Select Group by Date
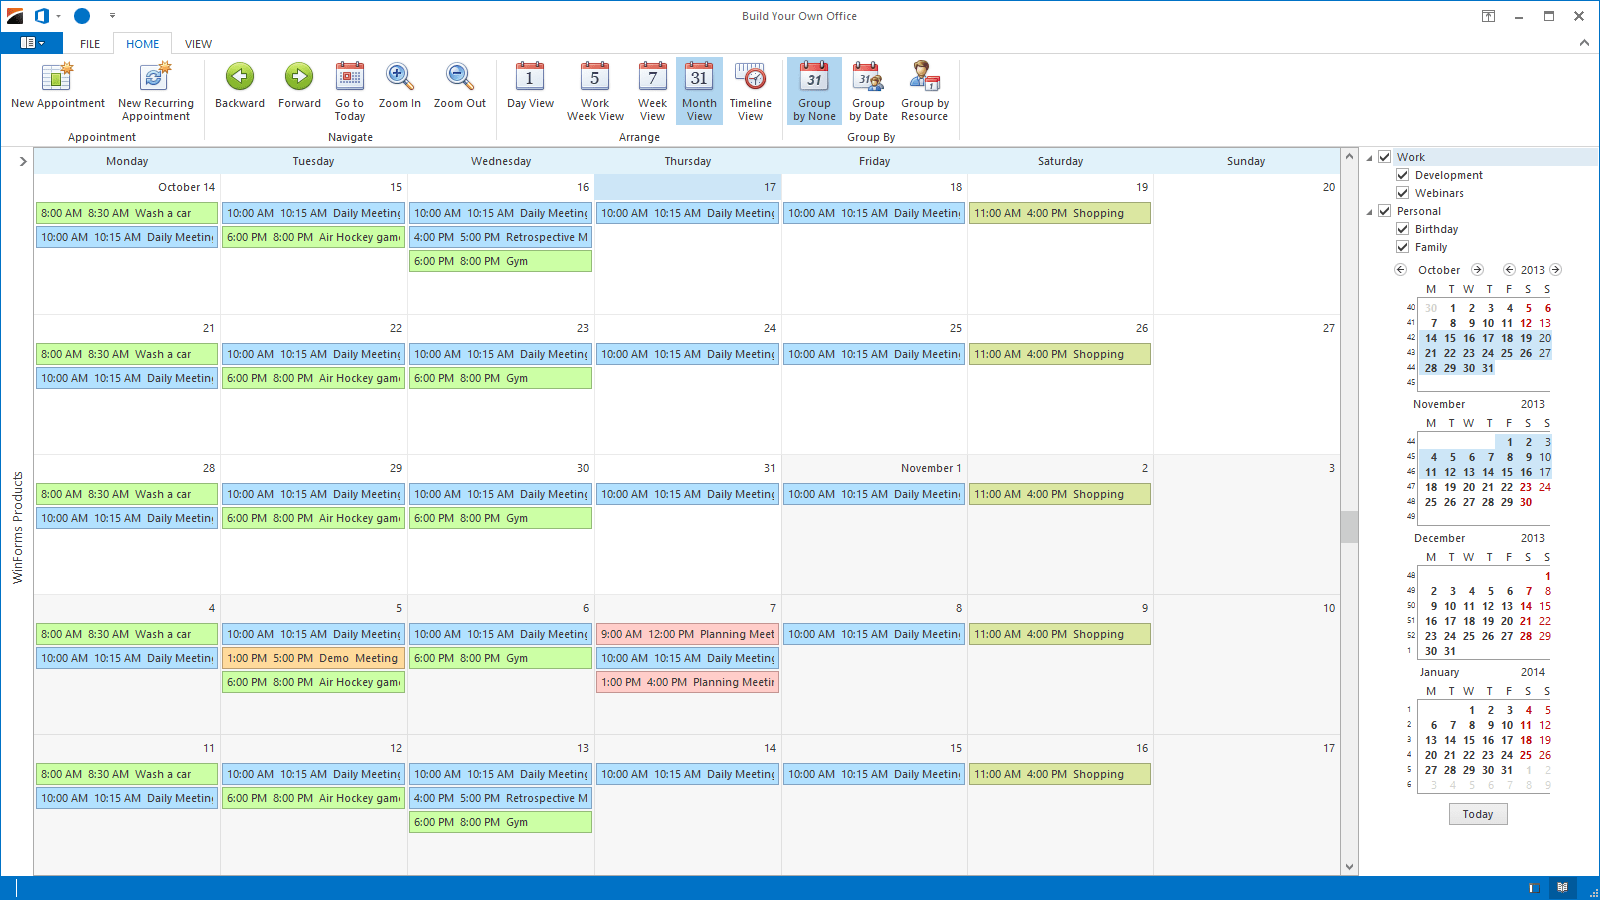1600x900 pixels. (868, 91)
